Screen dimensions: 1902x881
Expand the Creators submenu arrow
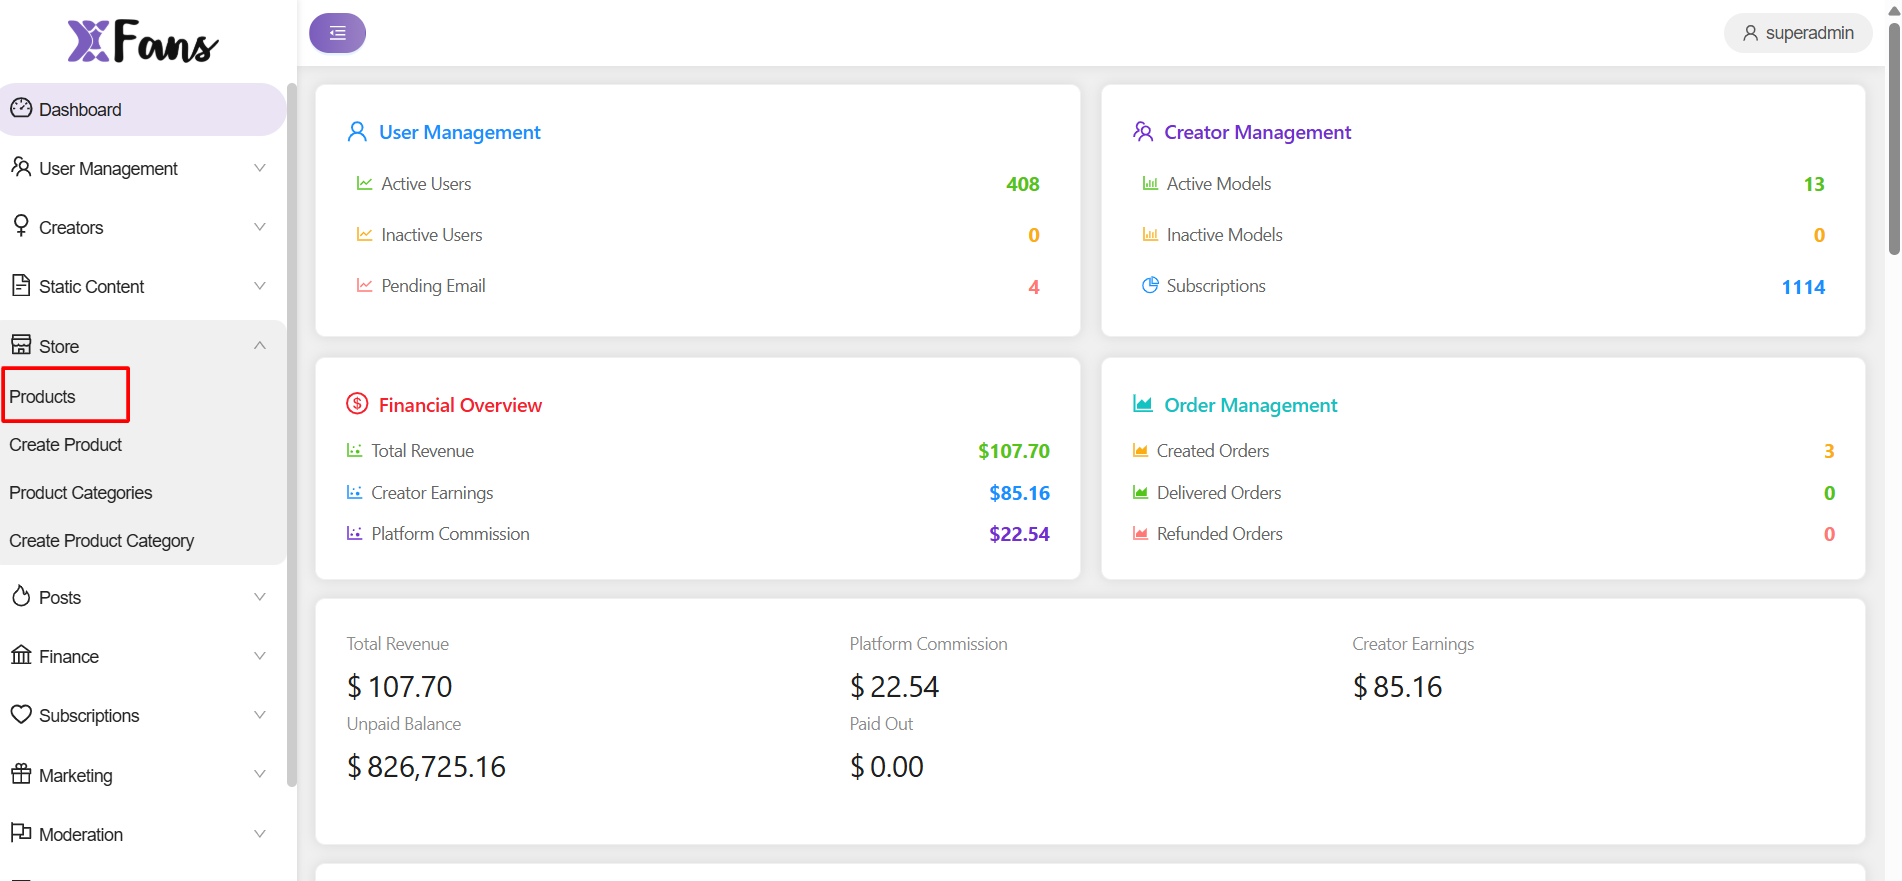click(260, 227)
